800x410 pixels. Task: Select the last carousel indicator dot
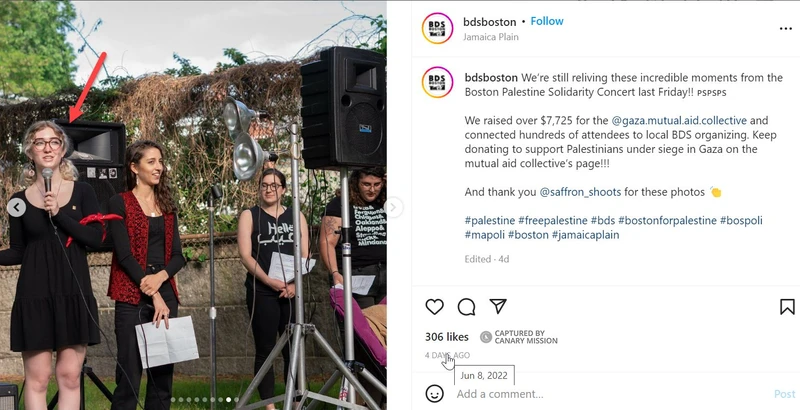pyautogui.click(x=237, y=400)
